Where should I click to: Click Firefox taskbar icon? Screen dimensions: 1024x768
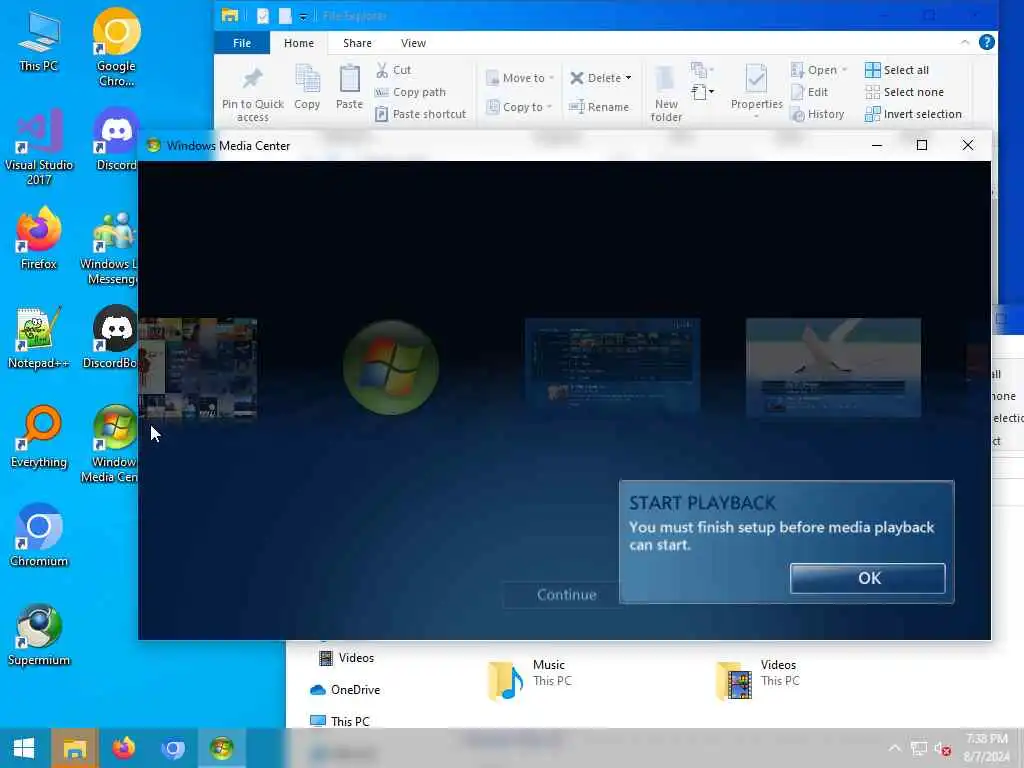coord(123,748)
